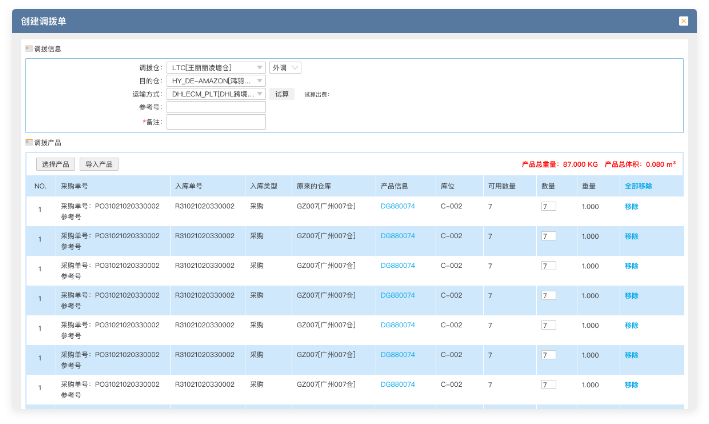This screenshot has width=709, height=424.
Task: Focus the 参考号 reference input field
Action: pyautogui.click(x=216, y=107)
